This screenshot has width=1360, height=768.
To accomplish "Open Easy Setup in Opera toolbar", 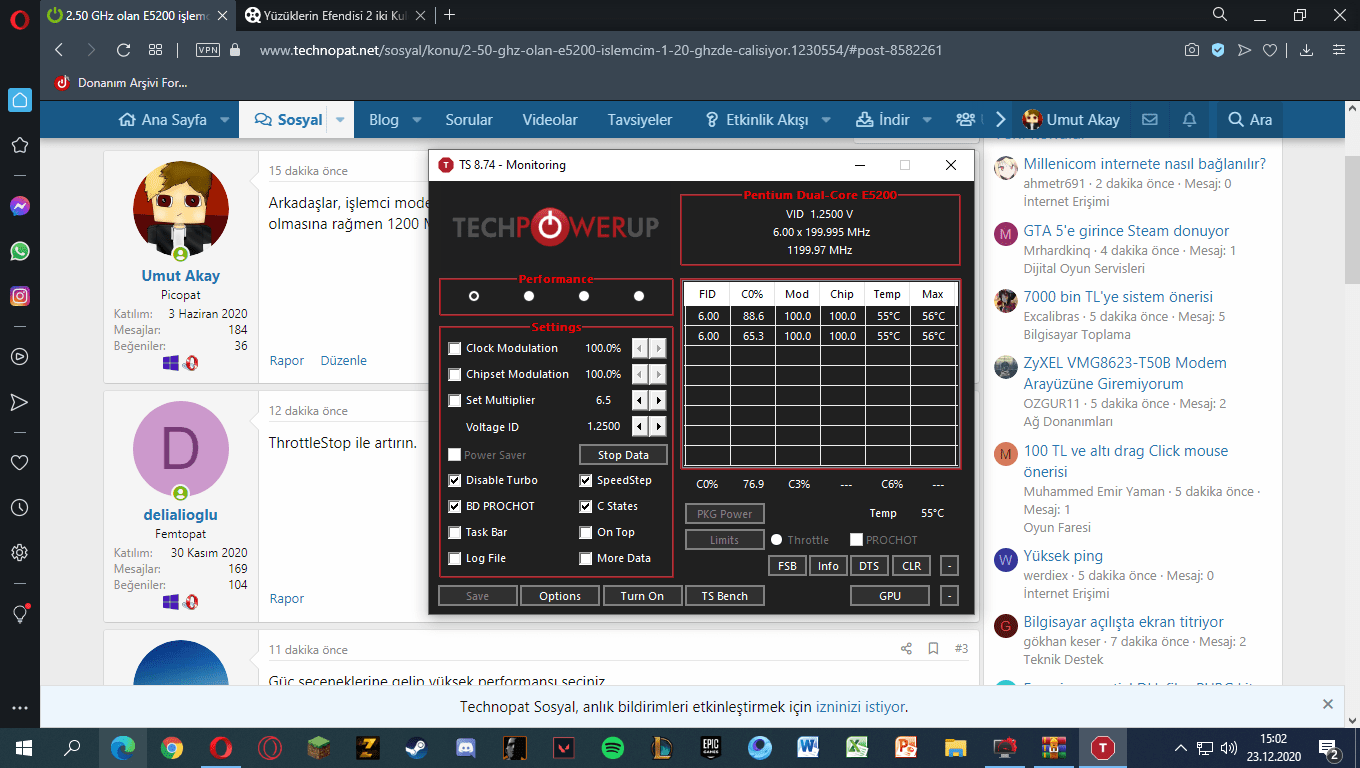I will pos(1339,50).
